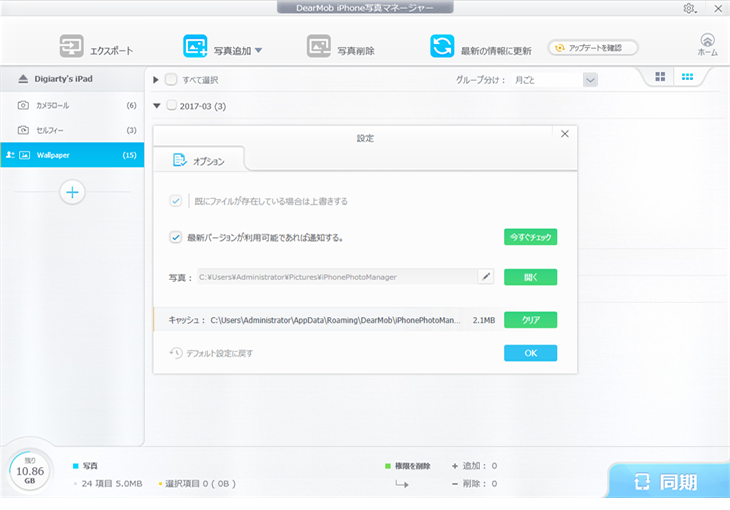The image size is (730, 510).
Task: Switch to large grid view icon
Action: [x=660, y=77]
